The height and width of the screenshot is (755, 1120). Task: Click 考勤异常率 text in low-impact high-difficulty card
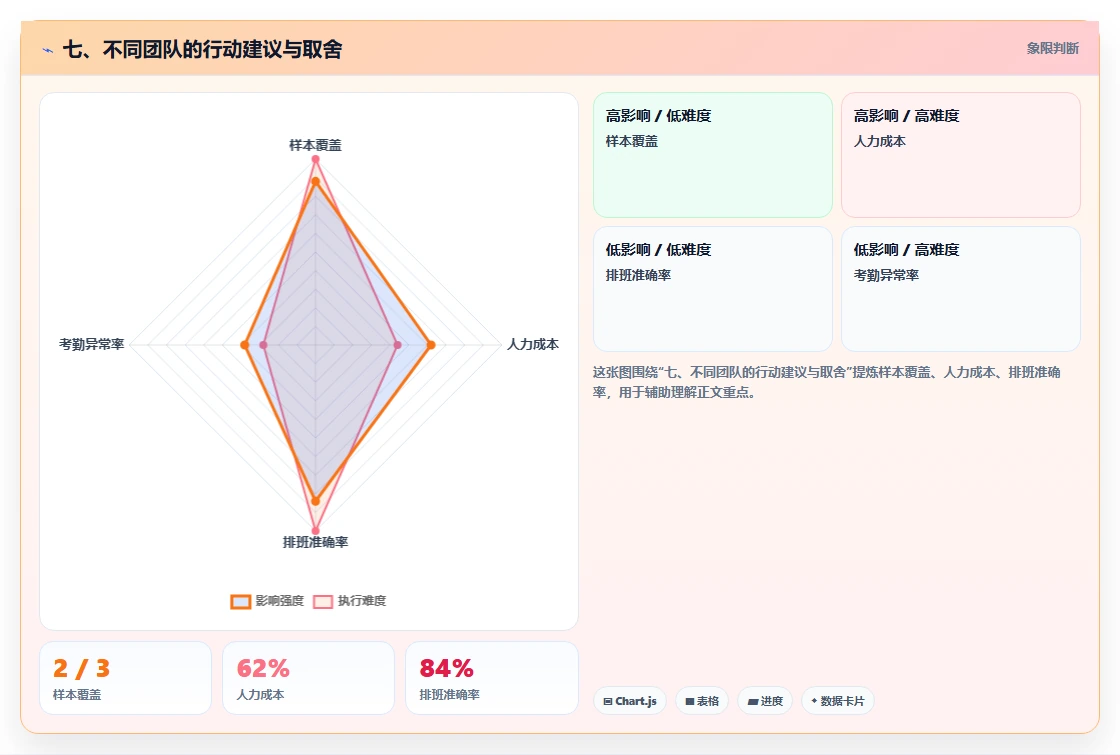[x=886, y=275]
